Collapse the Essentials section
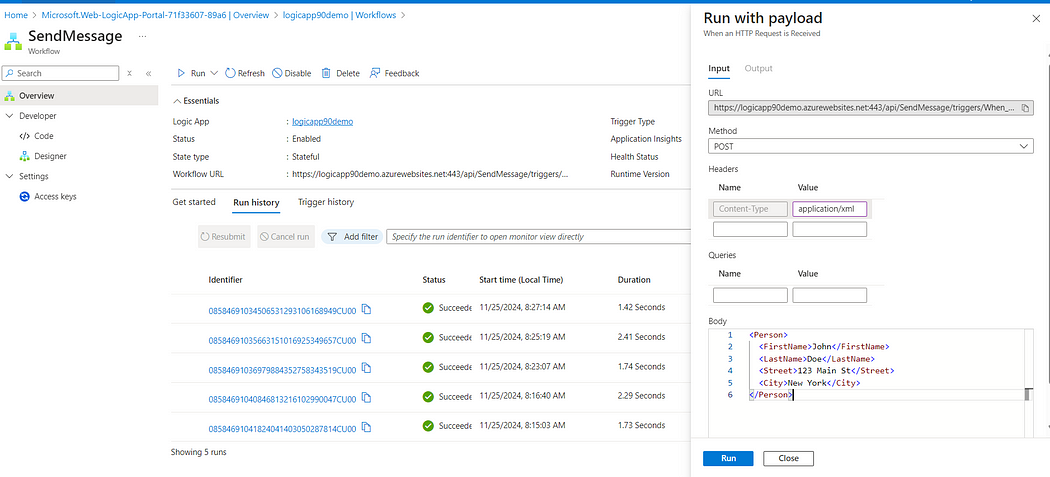This screenshot has height=477, width=1050. pos(177,101)
